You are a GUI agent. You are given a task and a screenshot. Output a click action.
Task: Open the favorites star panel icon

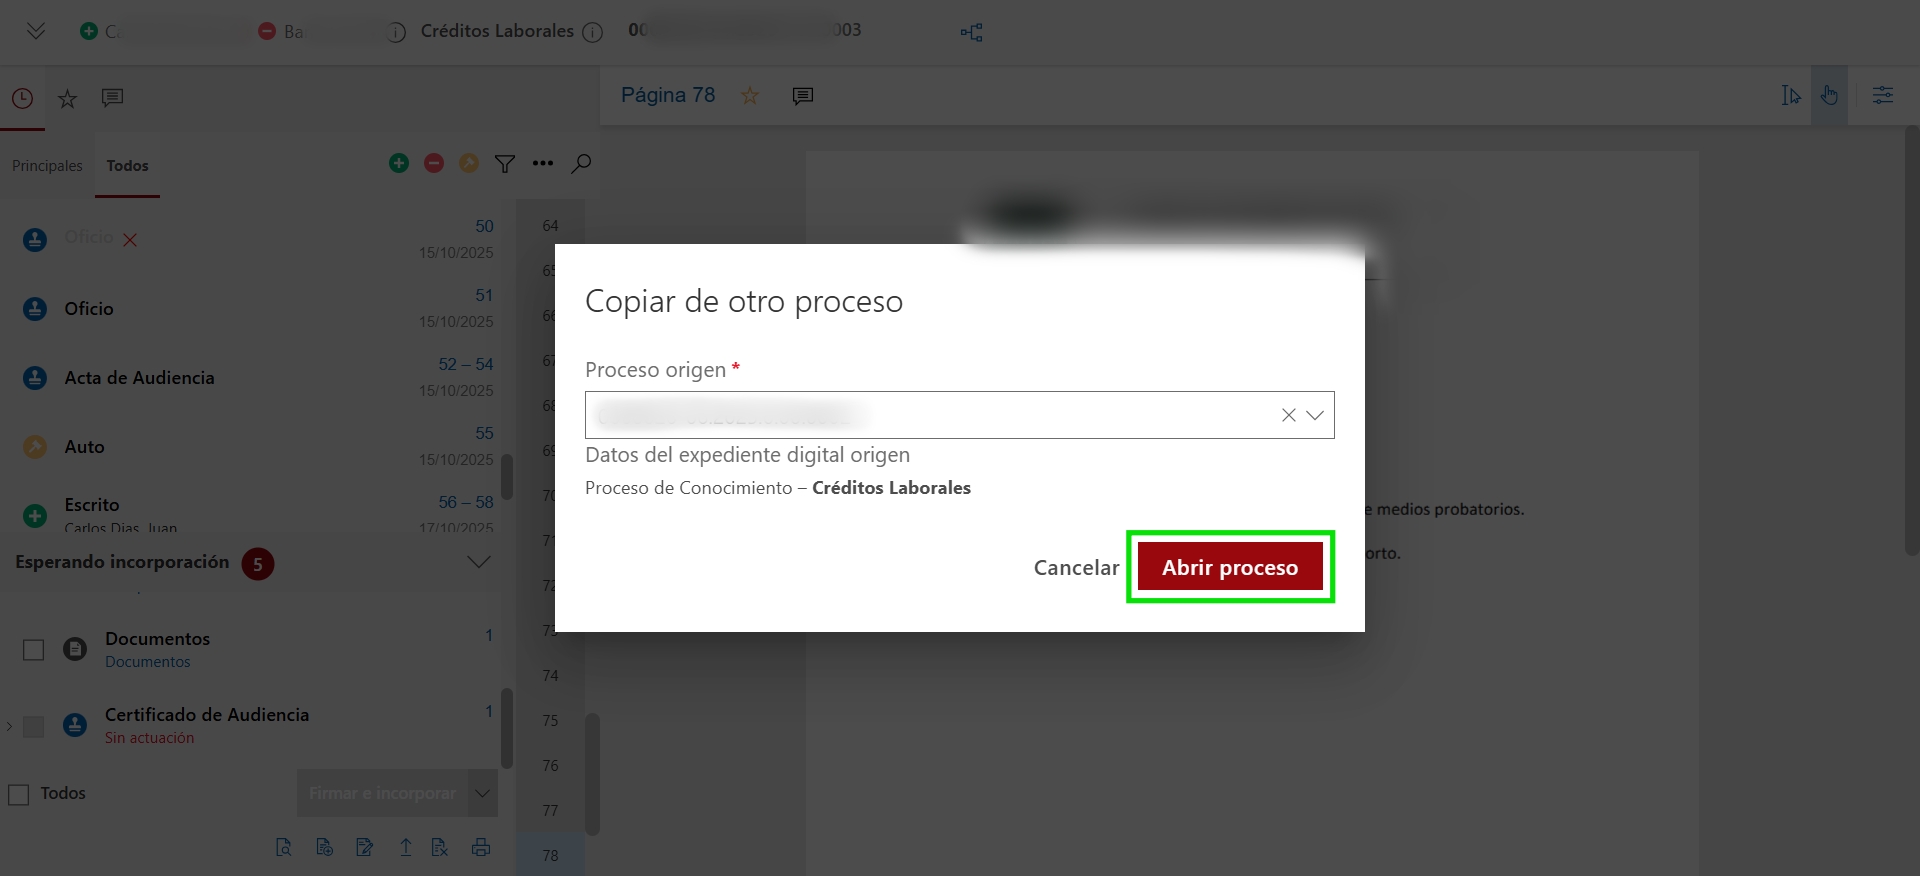pos(67,98)
